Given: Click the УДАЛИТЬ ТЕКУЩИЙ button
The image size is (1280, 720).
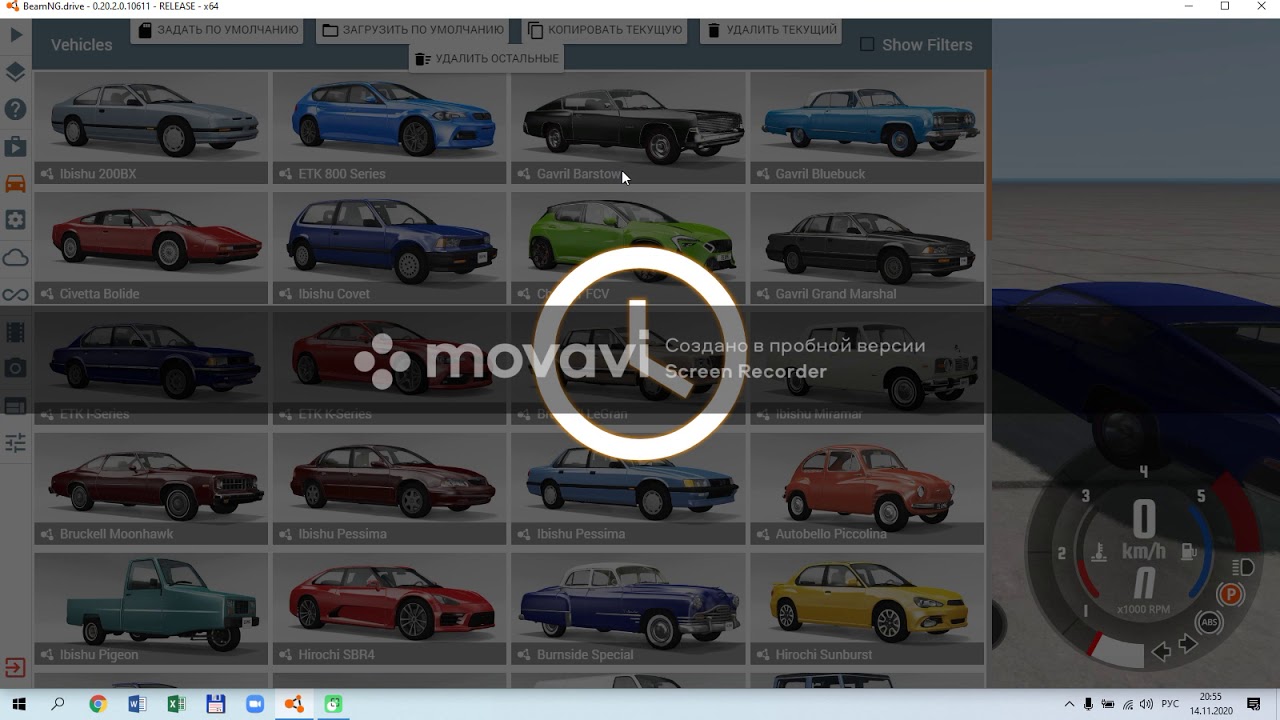Looking at the screenshot, I should 771,30.
